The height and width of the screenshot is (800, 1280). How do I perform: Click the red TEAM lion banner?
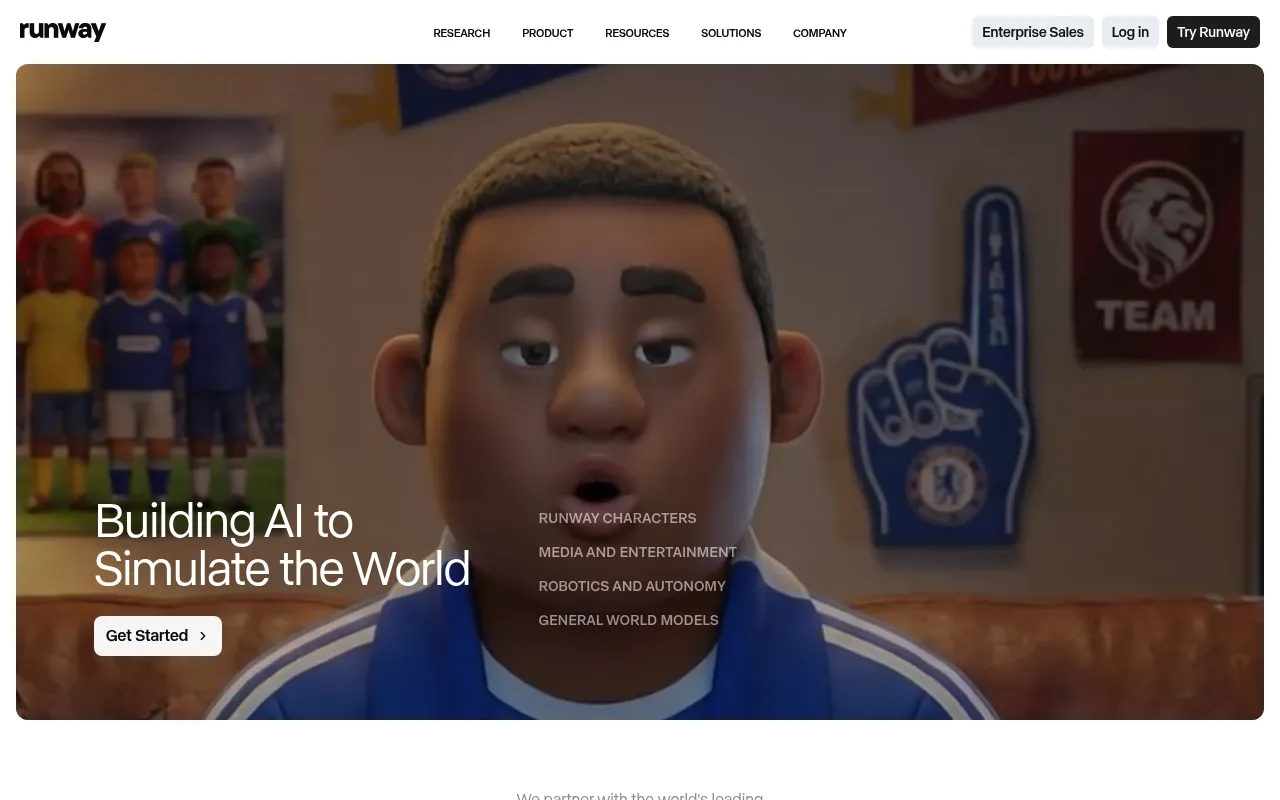click(x=1154, y=250)
